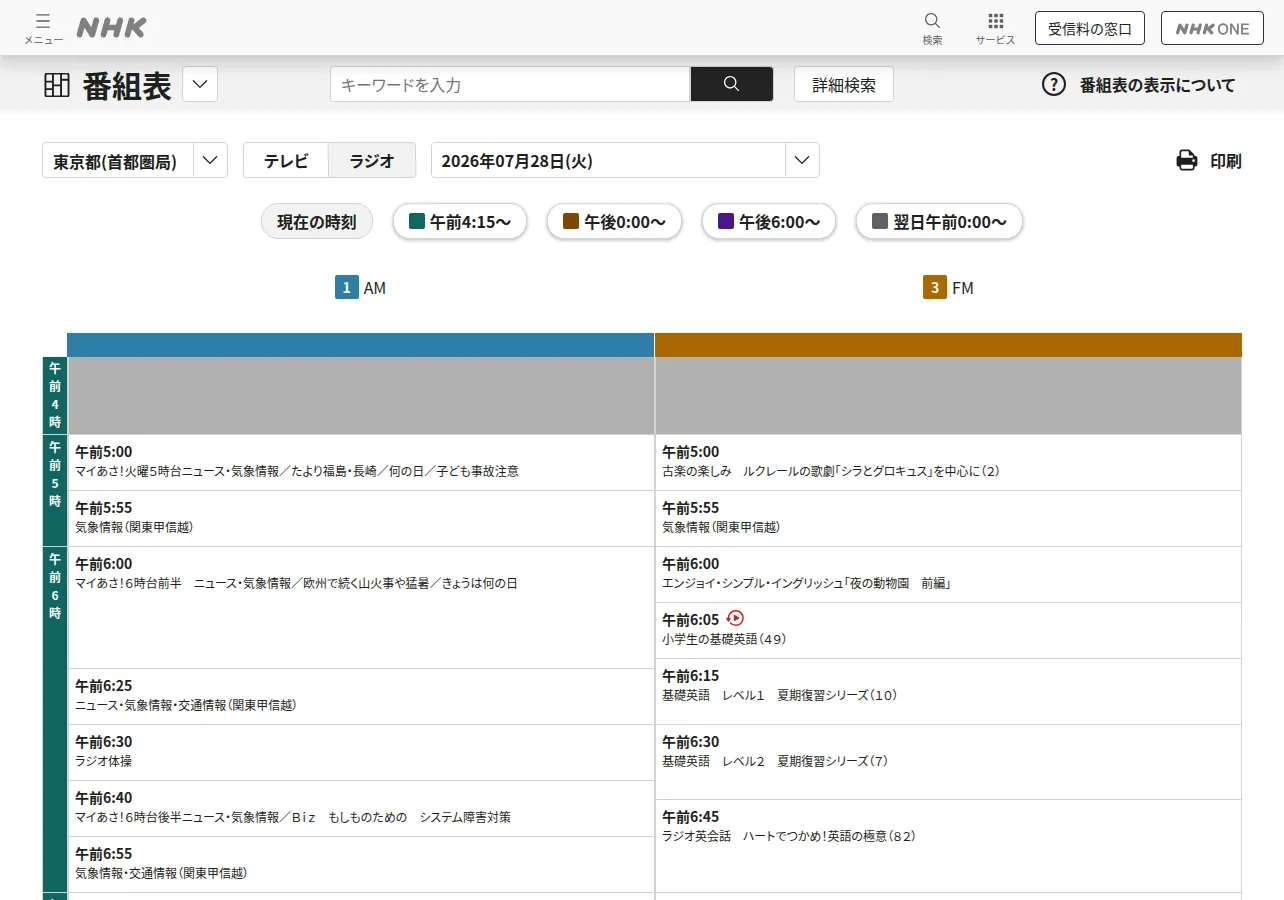
Task: Jump to 午前4:15〜 time slot
Action: 461,222
